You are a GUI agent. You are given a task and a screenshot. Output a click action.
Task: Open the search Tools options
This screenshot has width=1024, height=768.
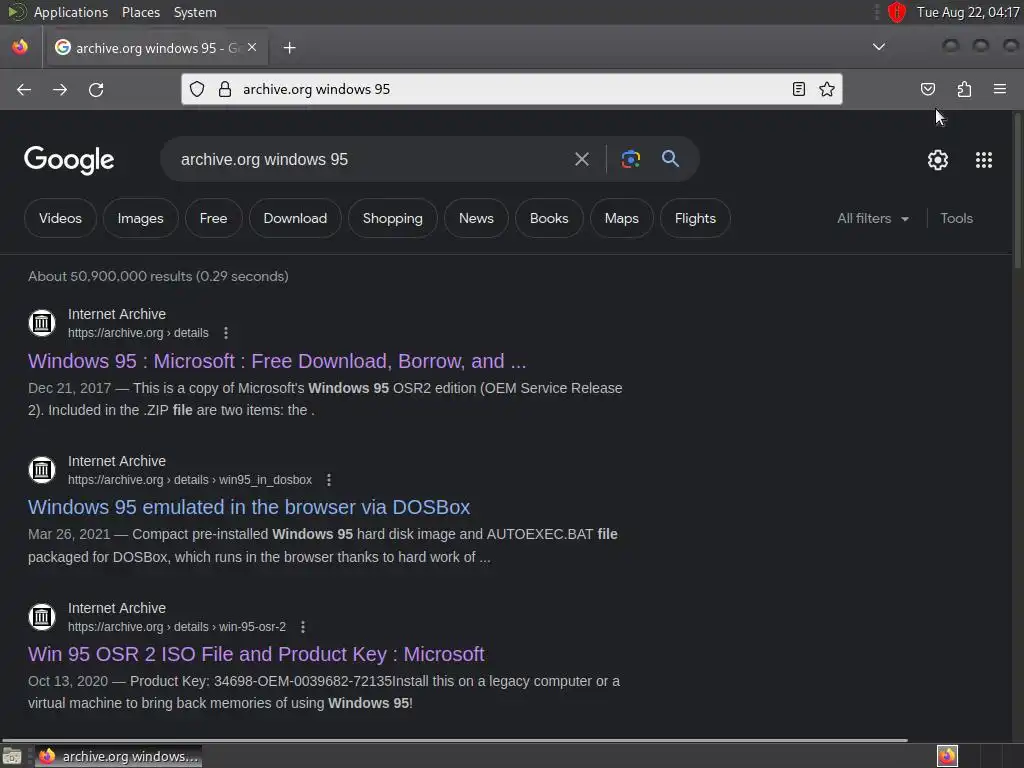[956, 218]
